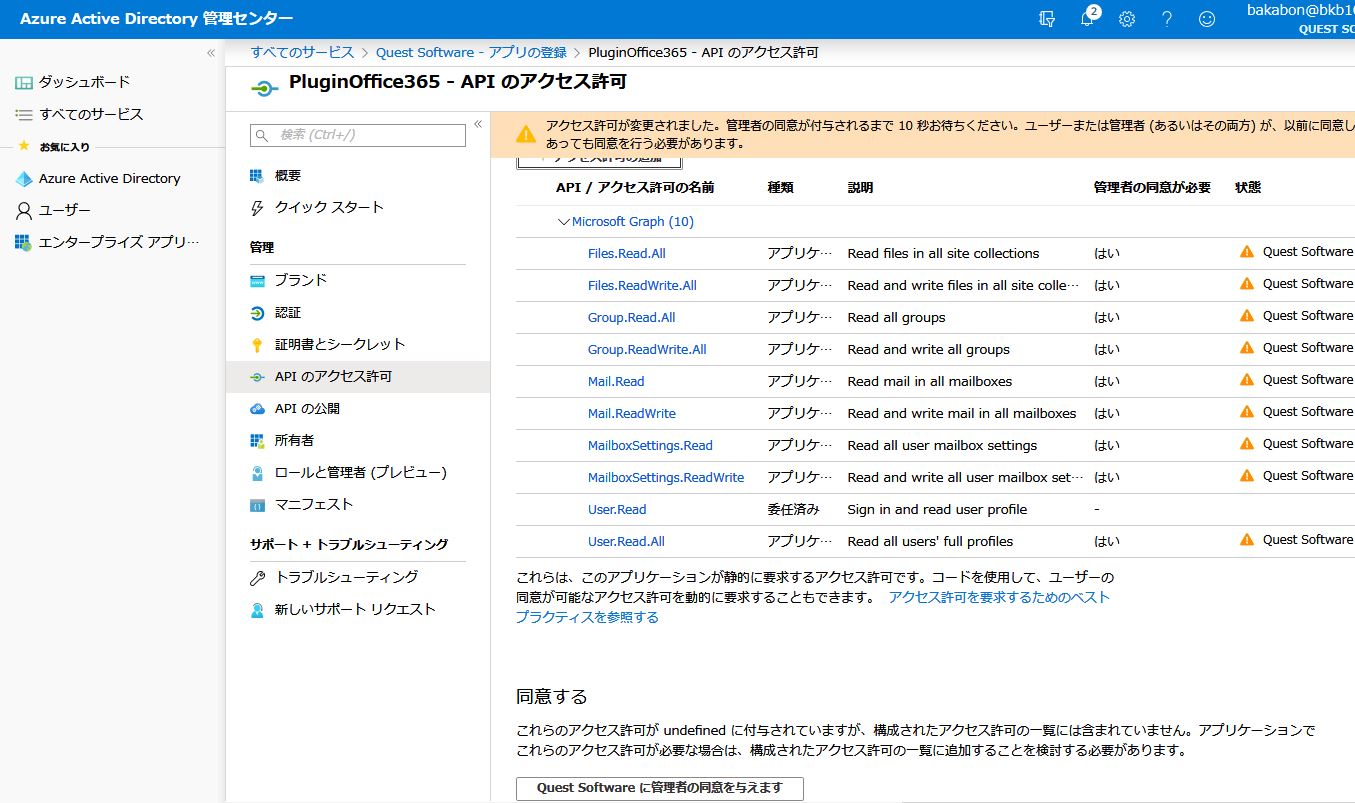Click Quest Software - アプリの登録 breadcrumb
1355x803 pixels.
tap(471, 53)
